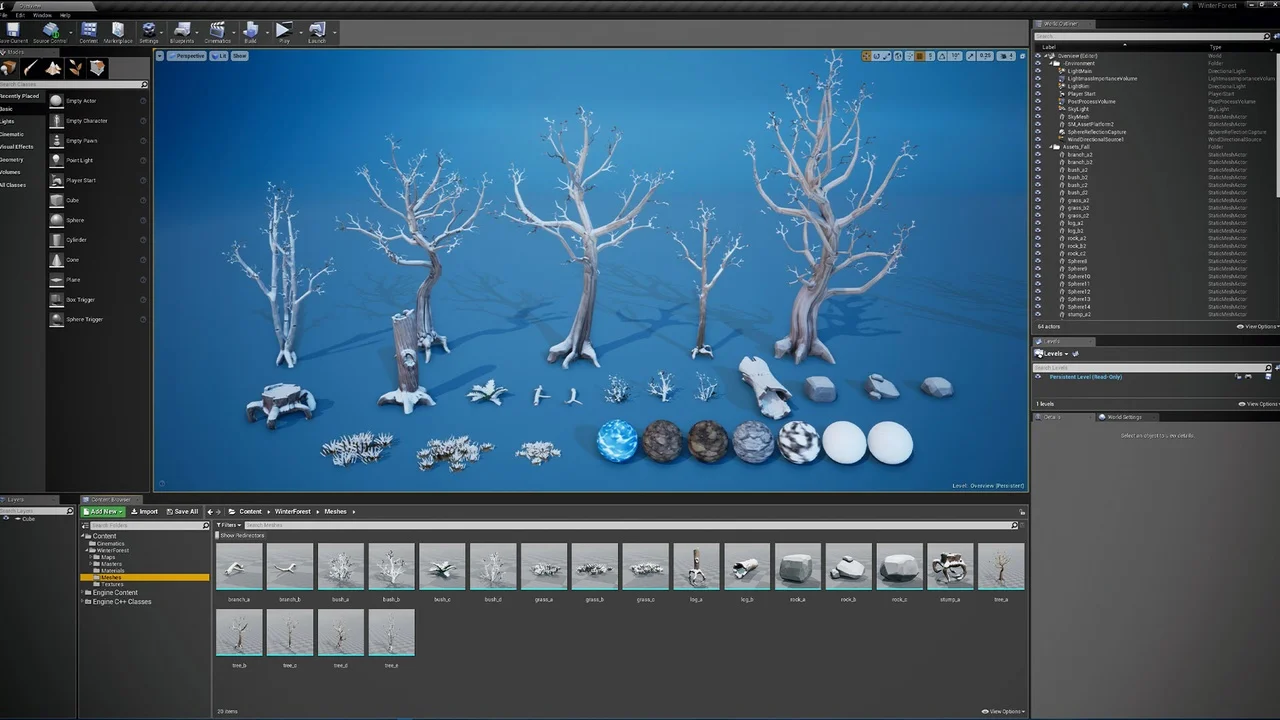Click the Blueprints toolbar icon
Image resolution: width=1280 pixels, height=720 pixels.
click(182, 31)
